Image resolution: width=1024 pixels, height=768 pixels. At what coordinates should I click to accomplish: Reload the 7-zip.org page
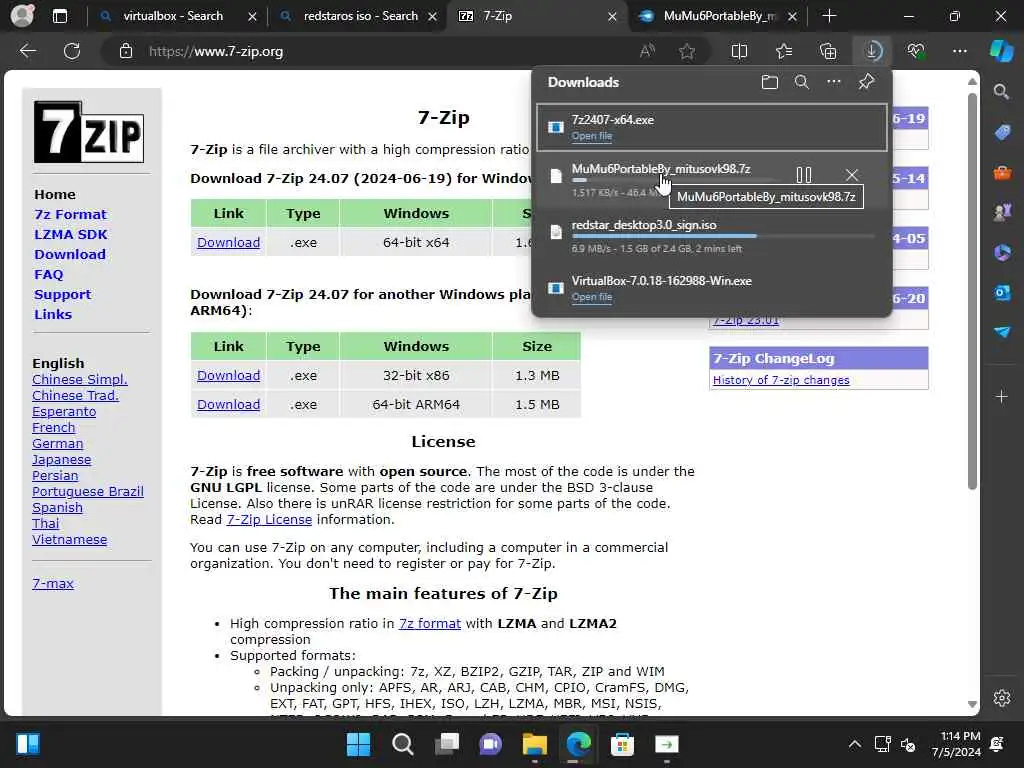pos(72,51)
